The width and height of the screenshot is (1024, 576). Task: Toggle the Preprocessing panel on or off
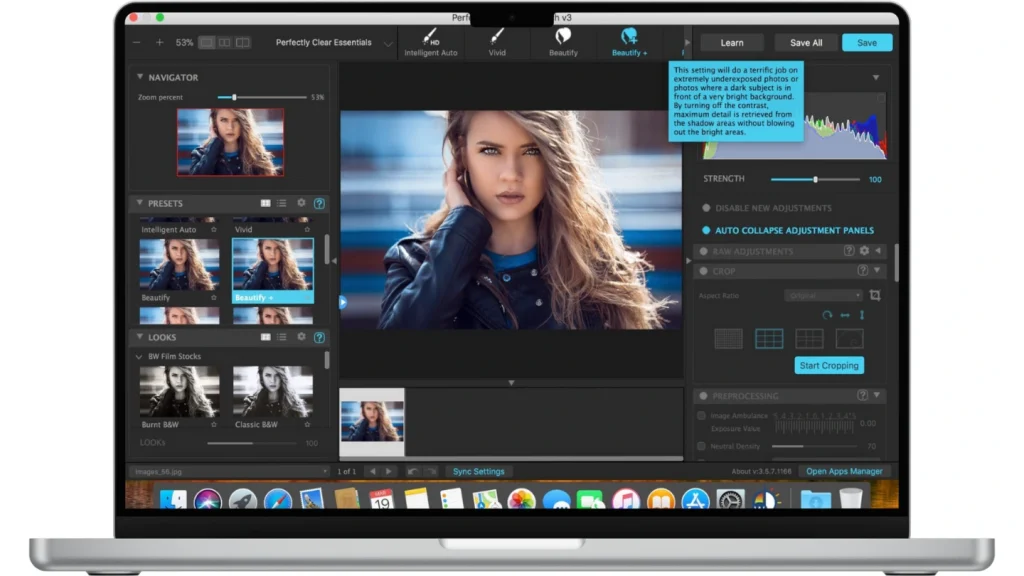click(703, 396)
